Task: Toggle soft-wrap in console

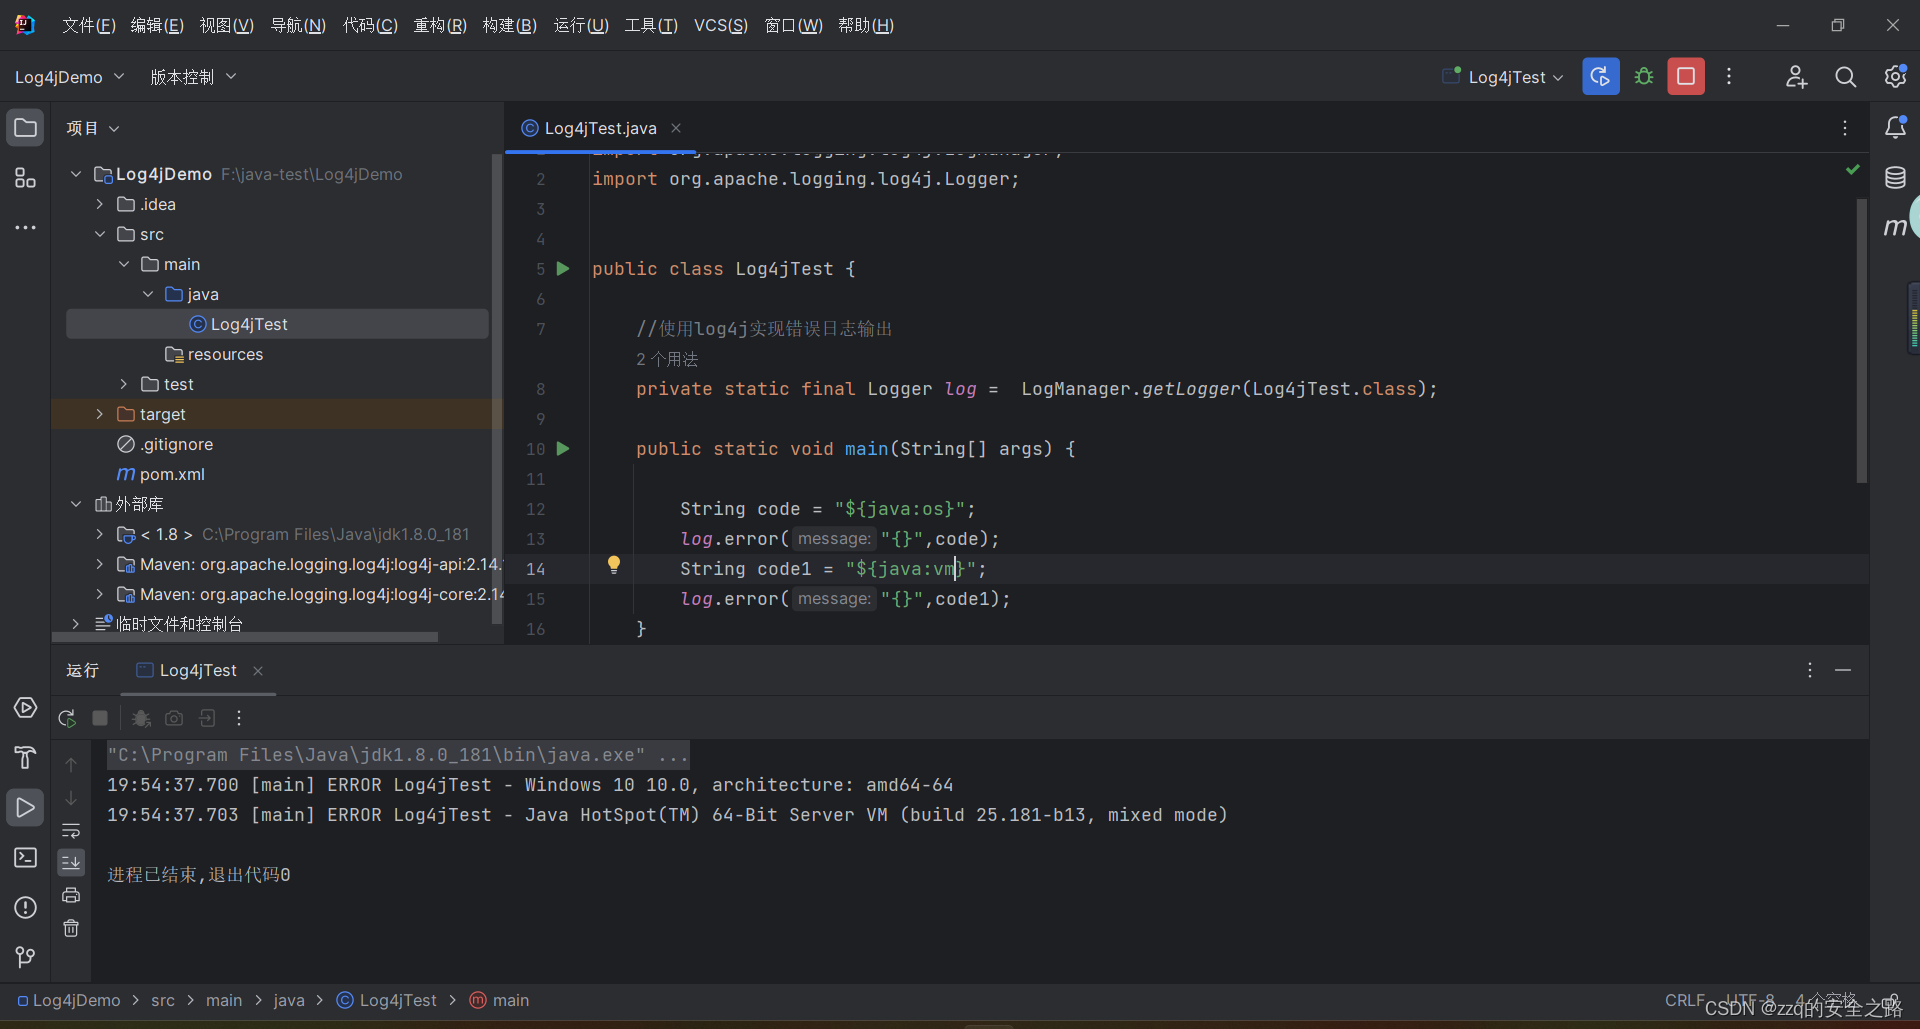Action: (71, 830)
